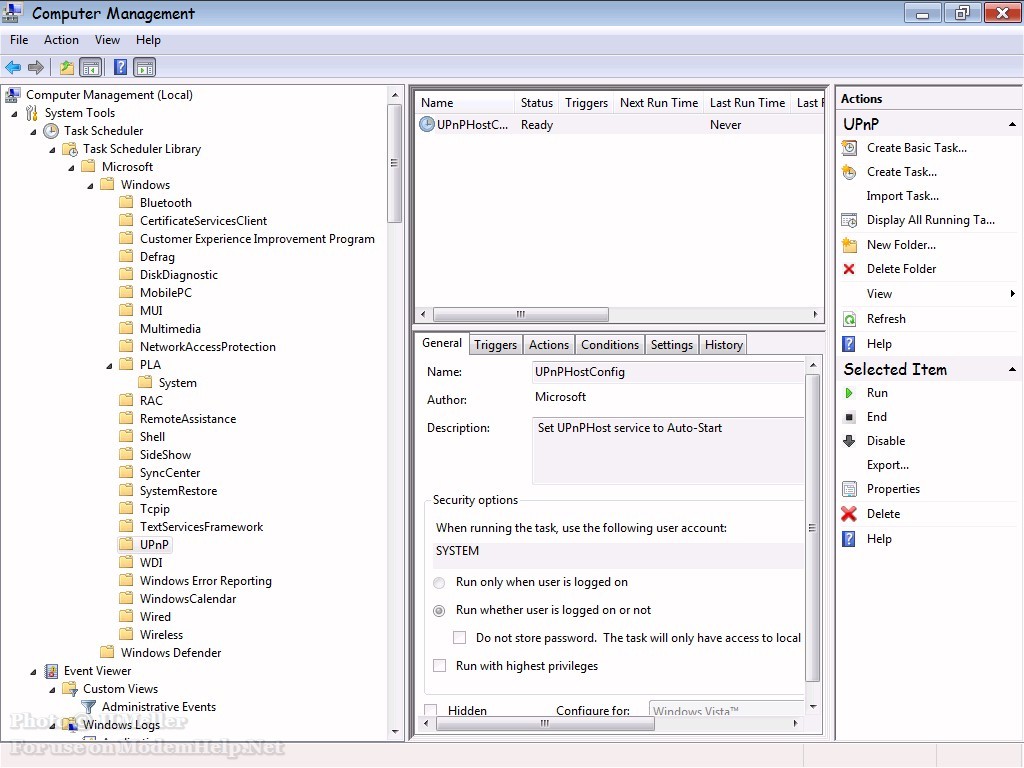Click the task details vertical scrollbar thumb

[x=812, y=528]
